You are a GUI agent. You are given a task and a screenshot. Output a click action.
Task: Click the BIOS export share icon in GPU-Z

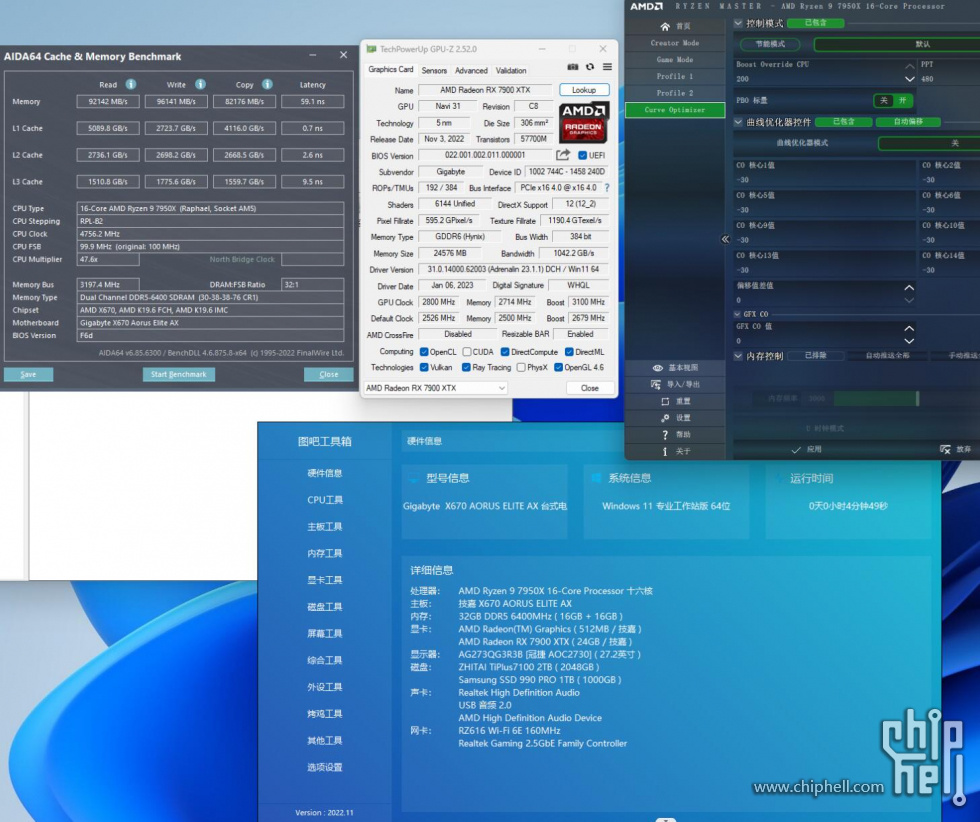coord(563,154)
